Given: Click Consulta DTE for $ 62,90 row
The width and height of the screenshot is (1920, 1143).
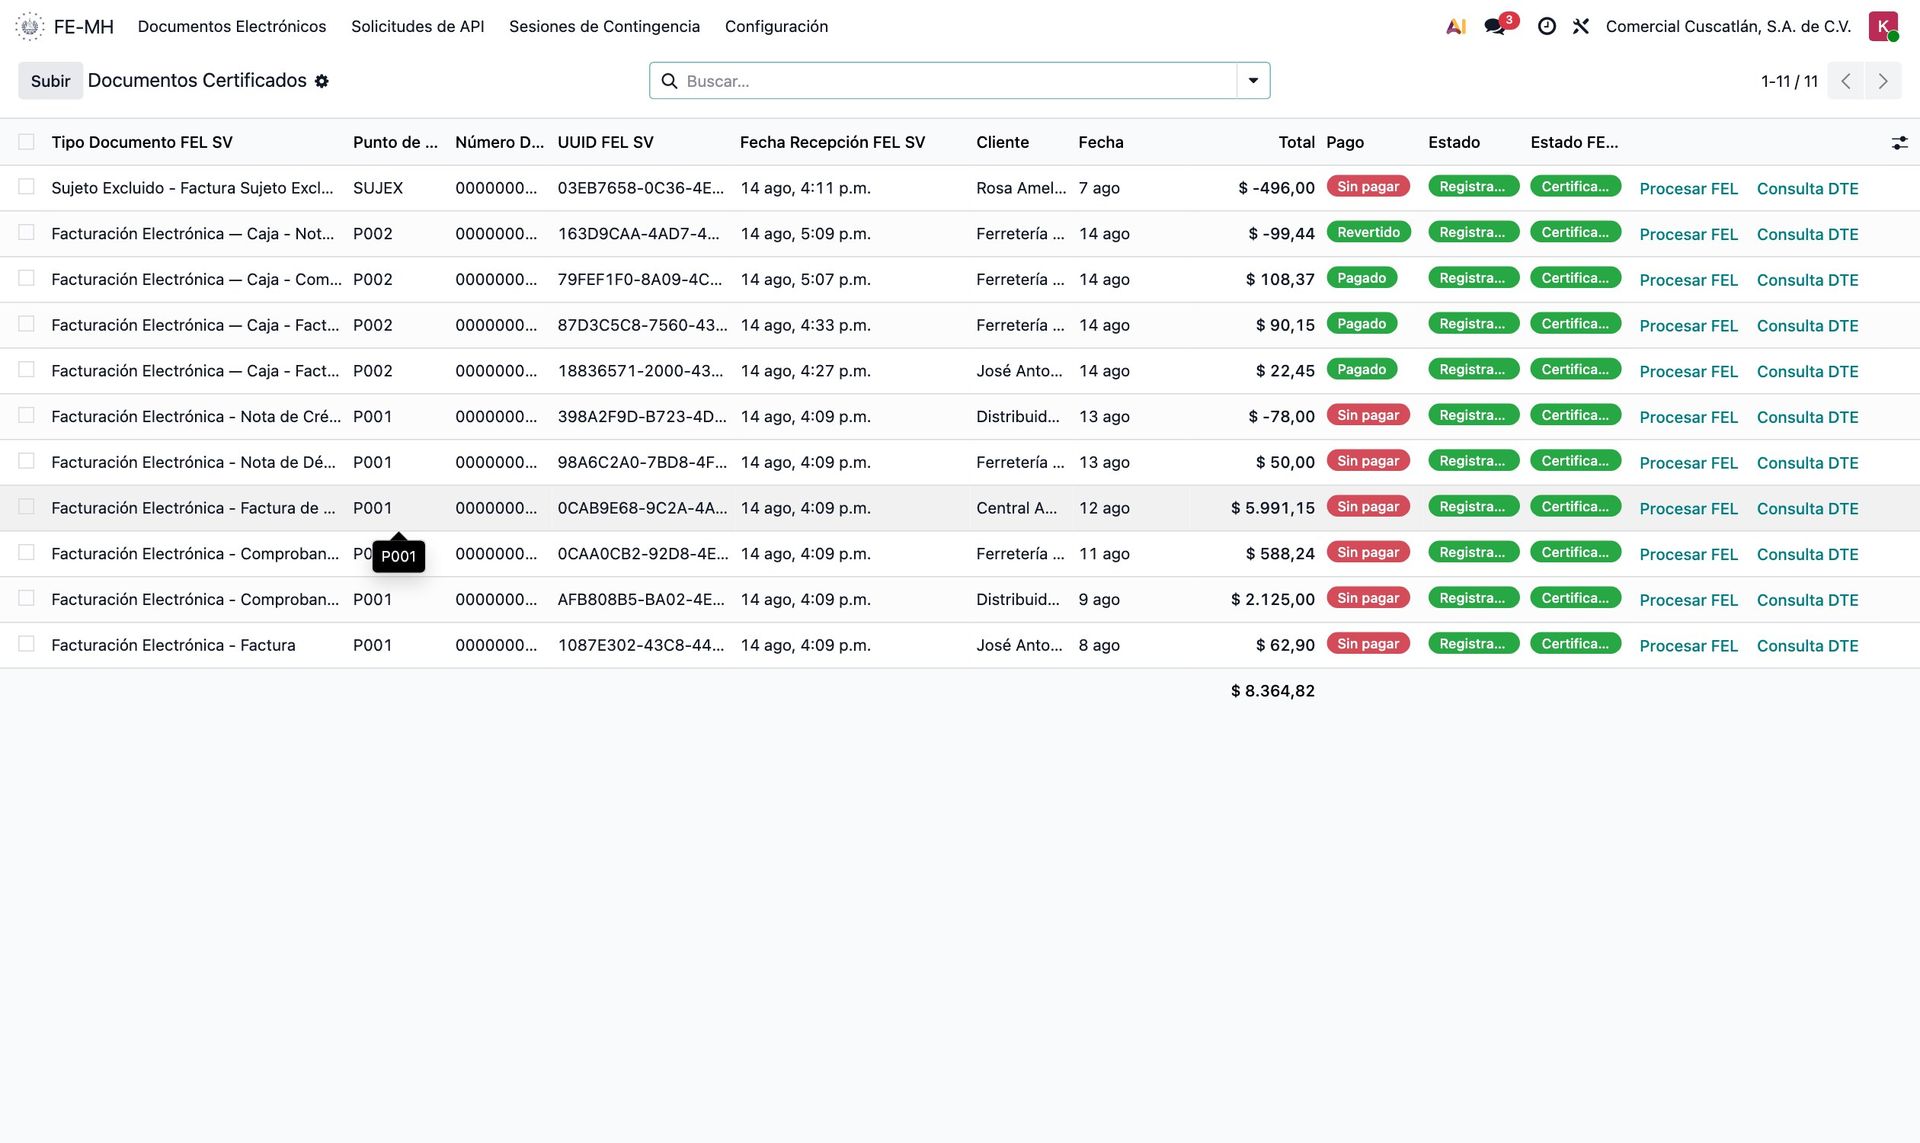Looking at the screenshot, I should (1807, 646).
